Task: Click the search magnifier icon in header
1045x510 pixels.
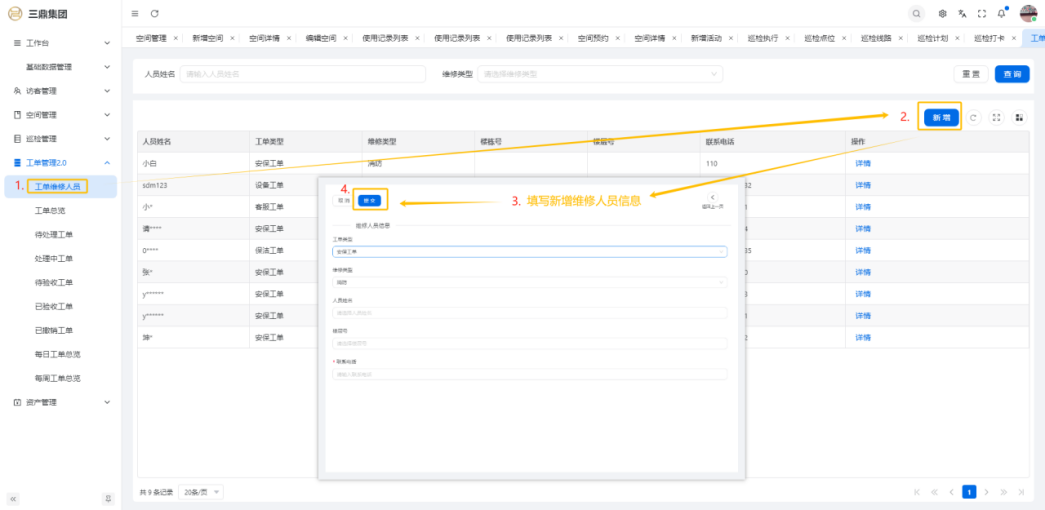Action: click(916, 13)
